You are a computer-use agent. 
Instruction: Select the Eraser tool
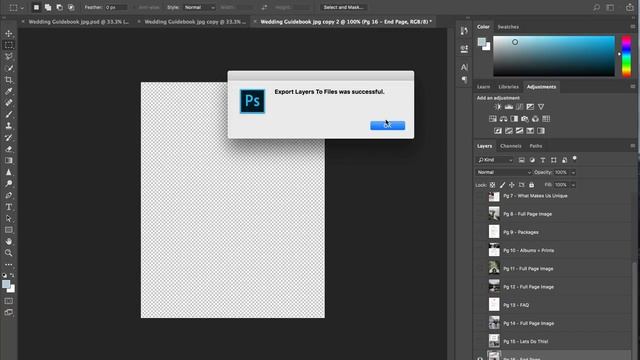click(9, 149)
